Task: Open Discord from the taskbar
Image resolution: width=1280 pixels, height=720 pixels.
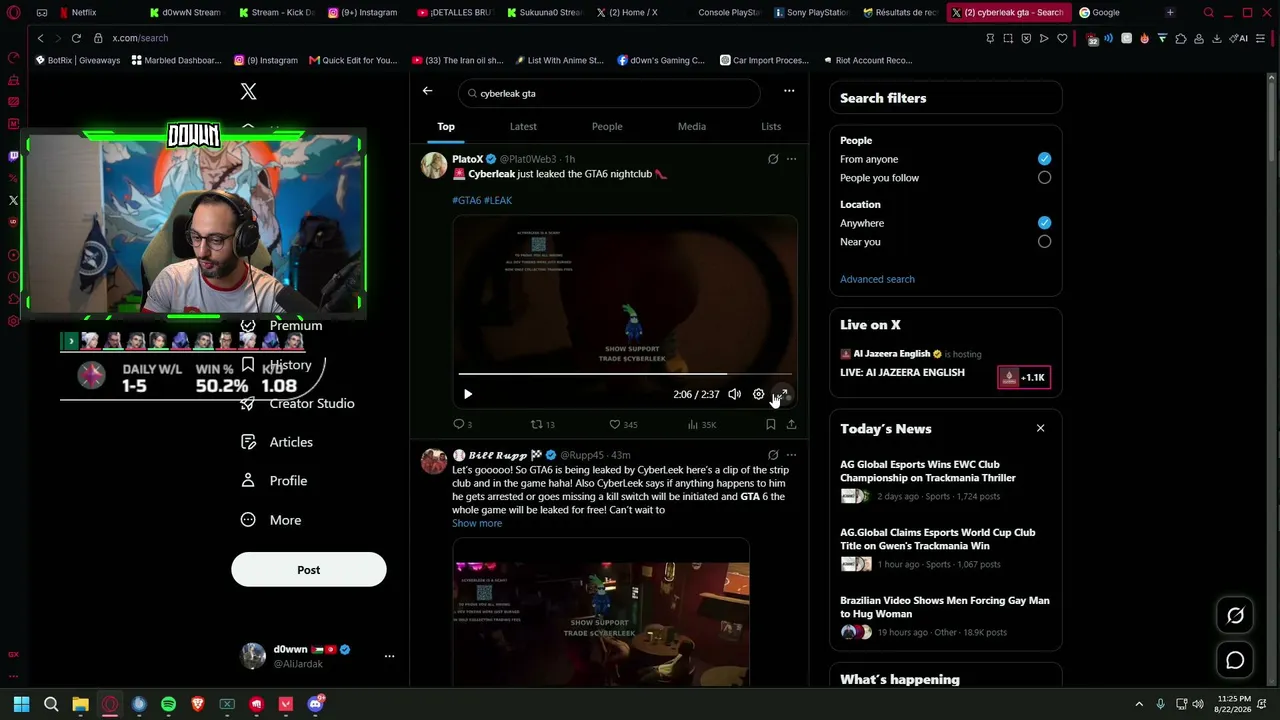Action: (x=315, y=704)
